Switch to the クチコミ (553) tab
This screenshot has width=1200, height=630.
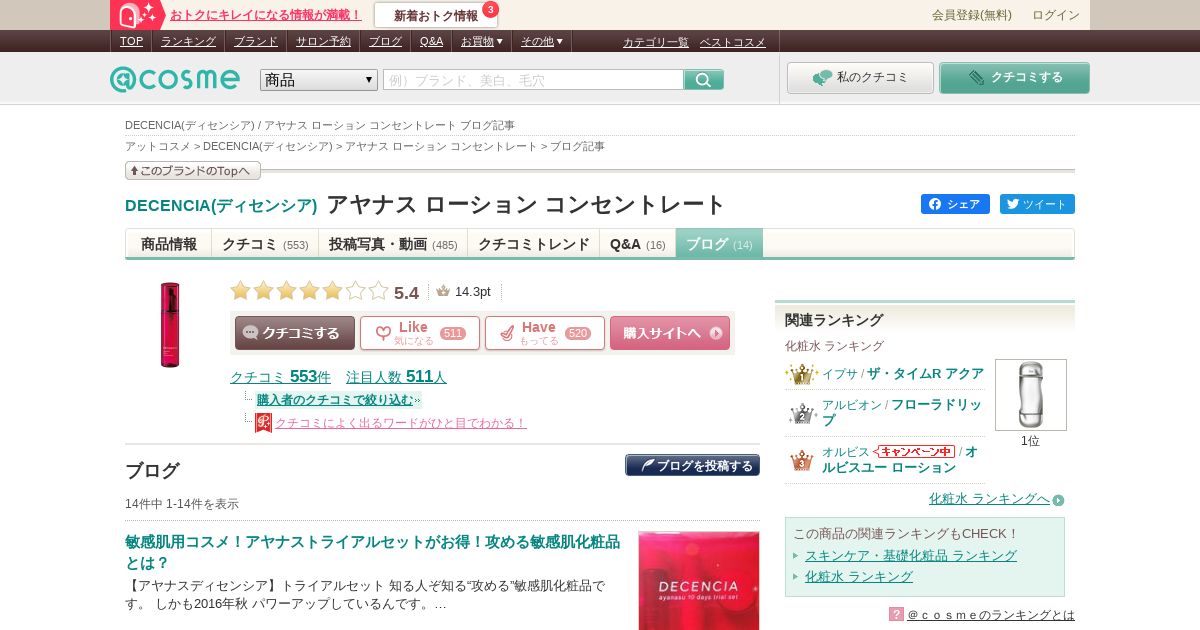click(x=265, y=244)
